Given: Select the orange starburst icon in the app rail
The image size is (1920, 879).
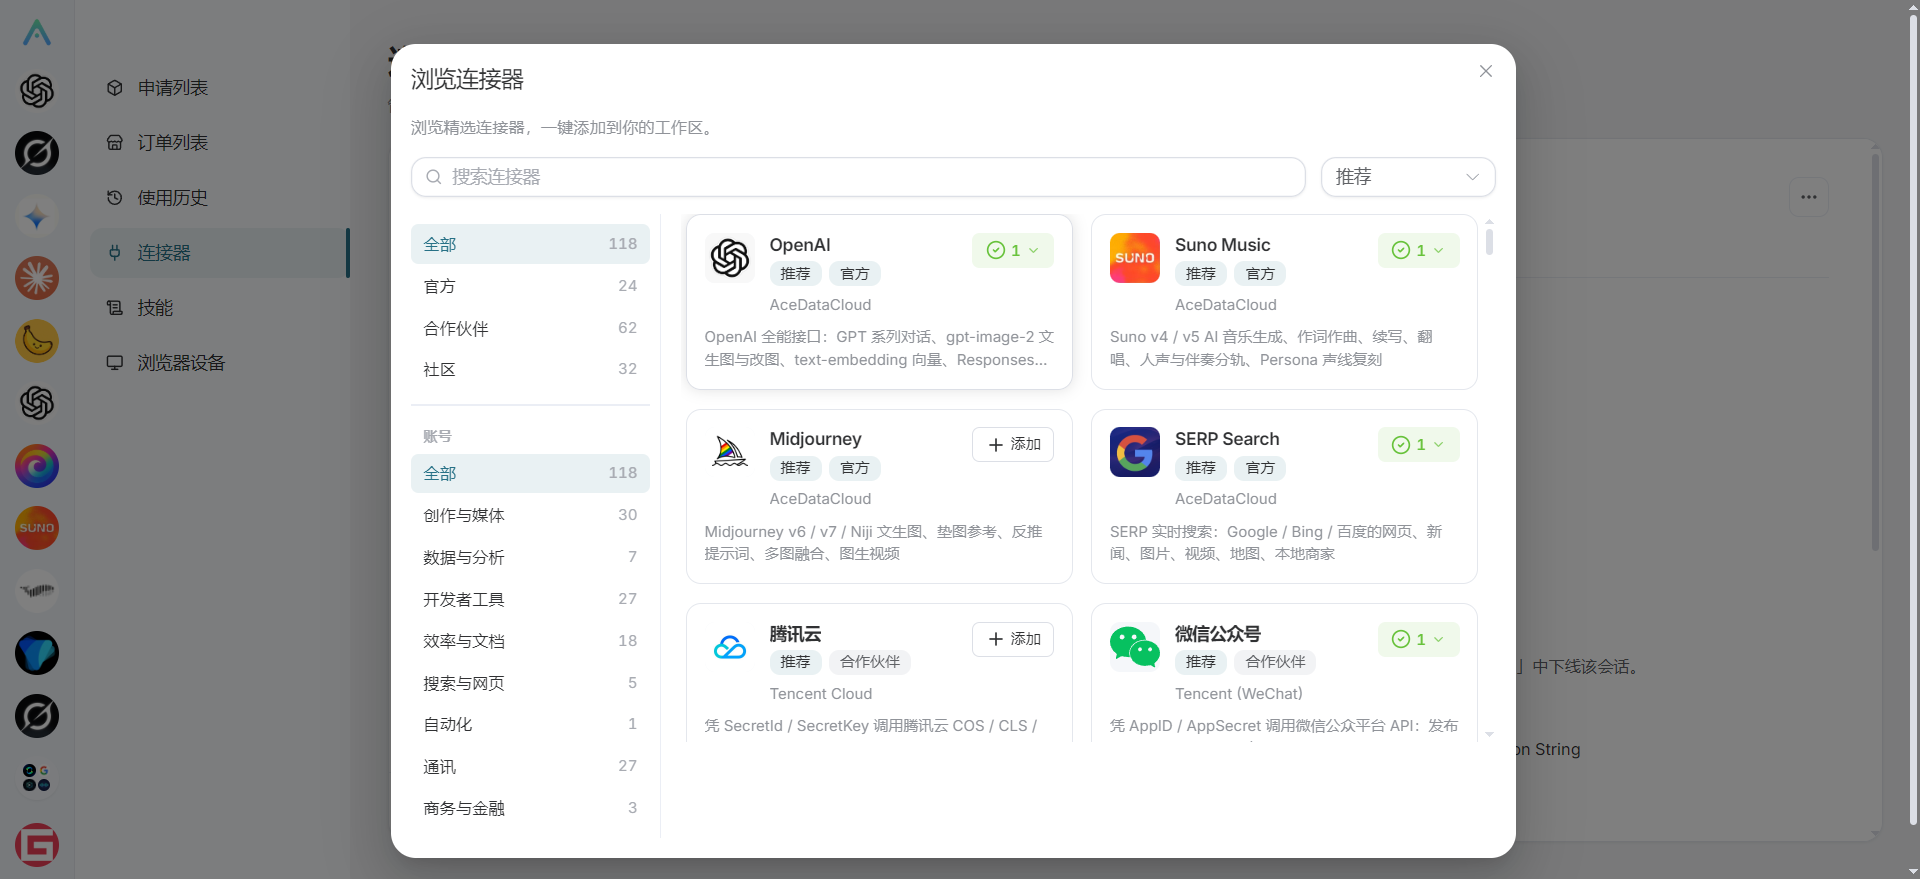Looking at the screenshot, I should pyautogui.click(x=37, y=278).
